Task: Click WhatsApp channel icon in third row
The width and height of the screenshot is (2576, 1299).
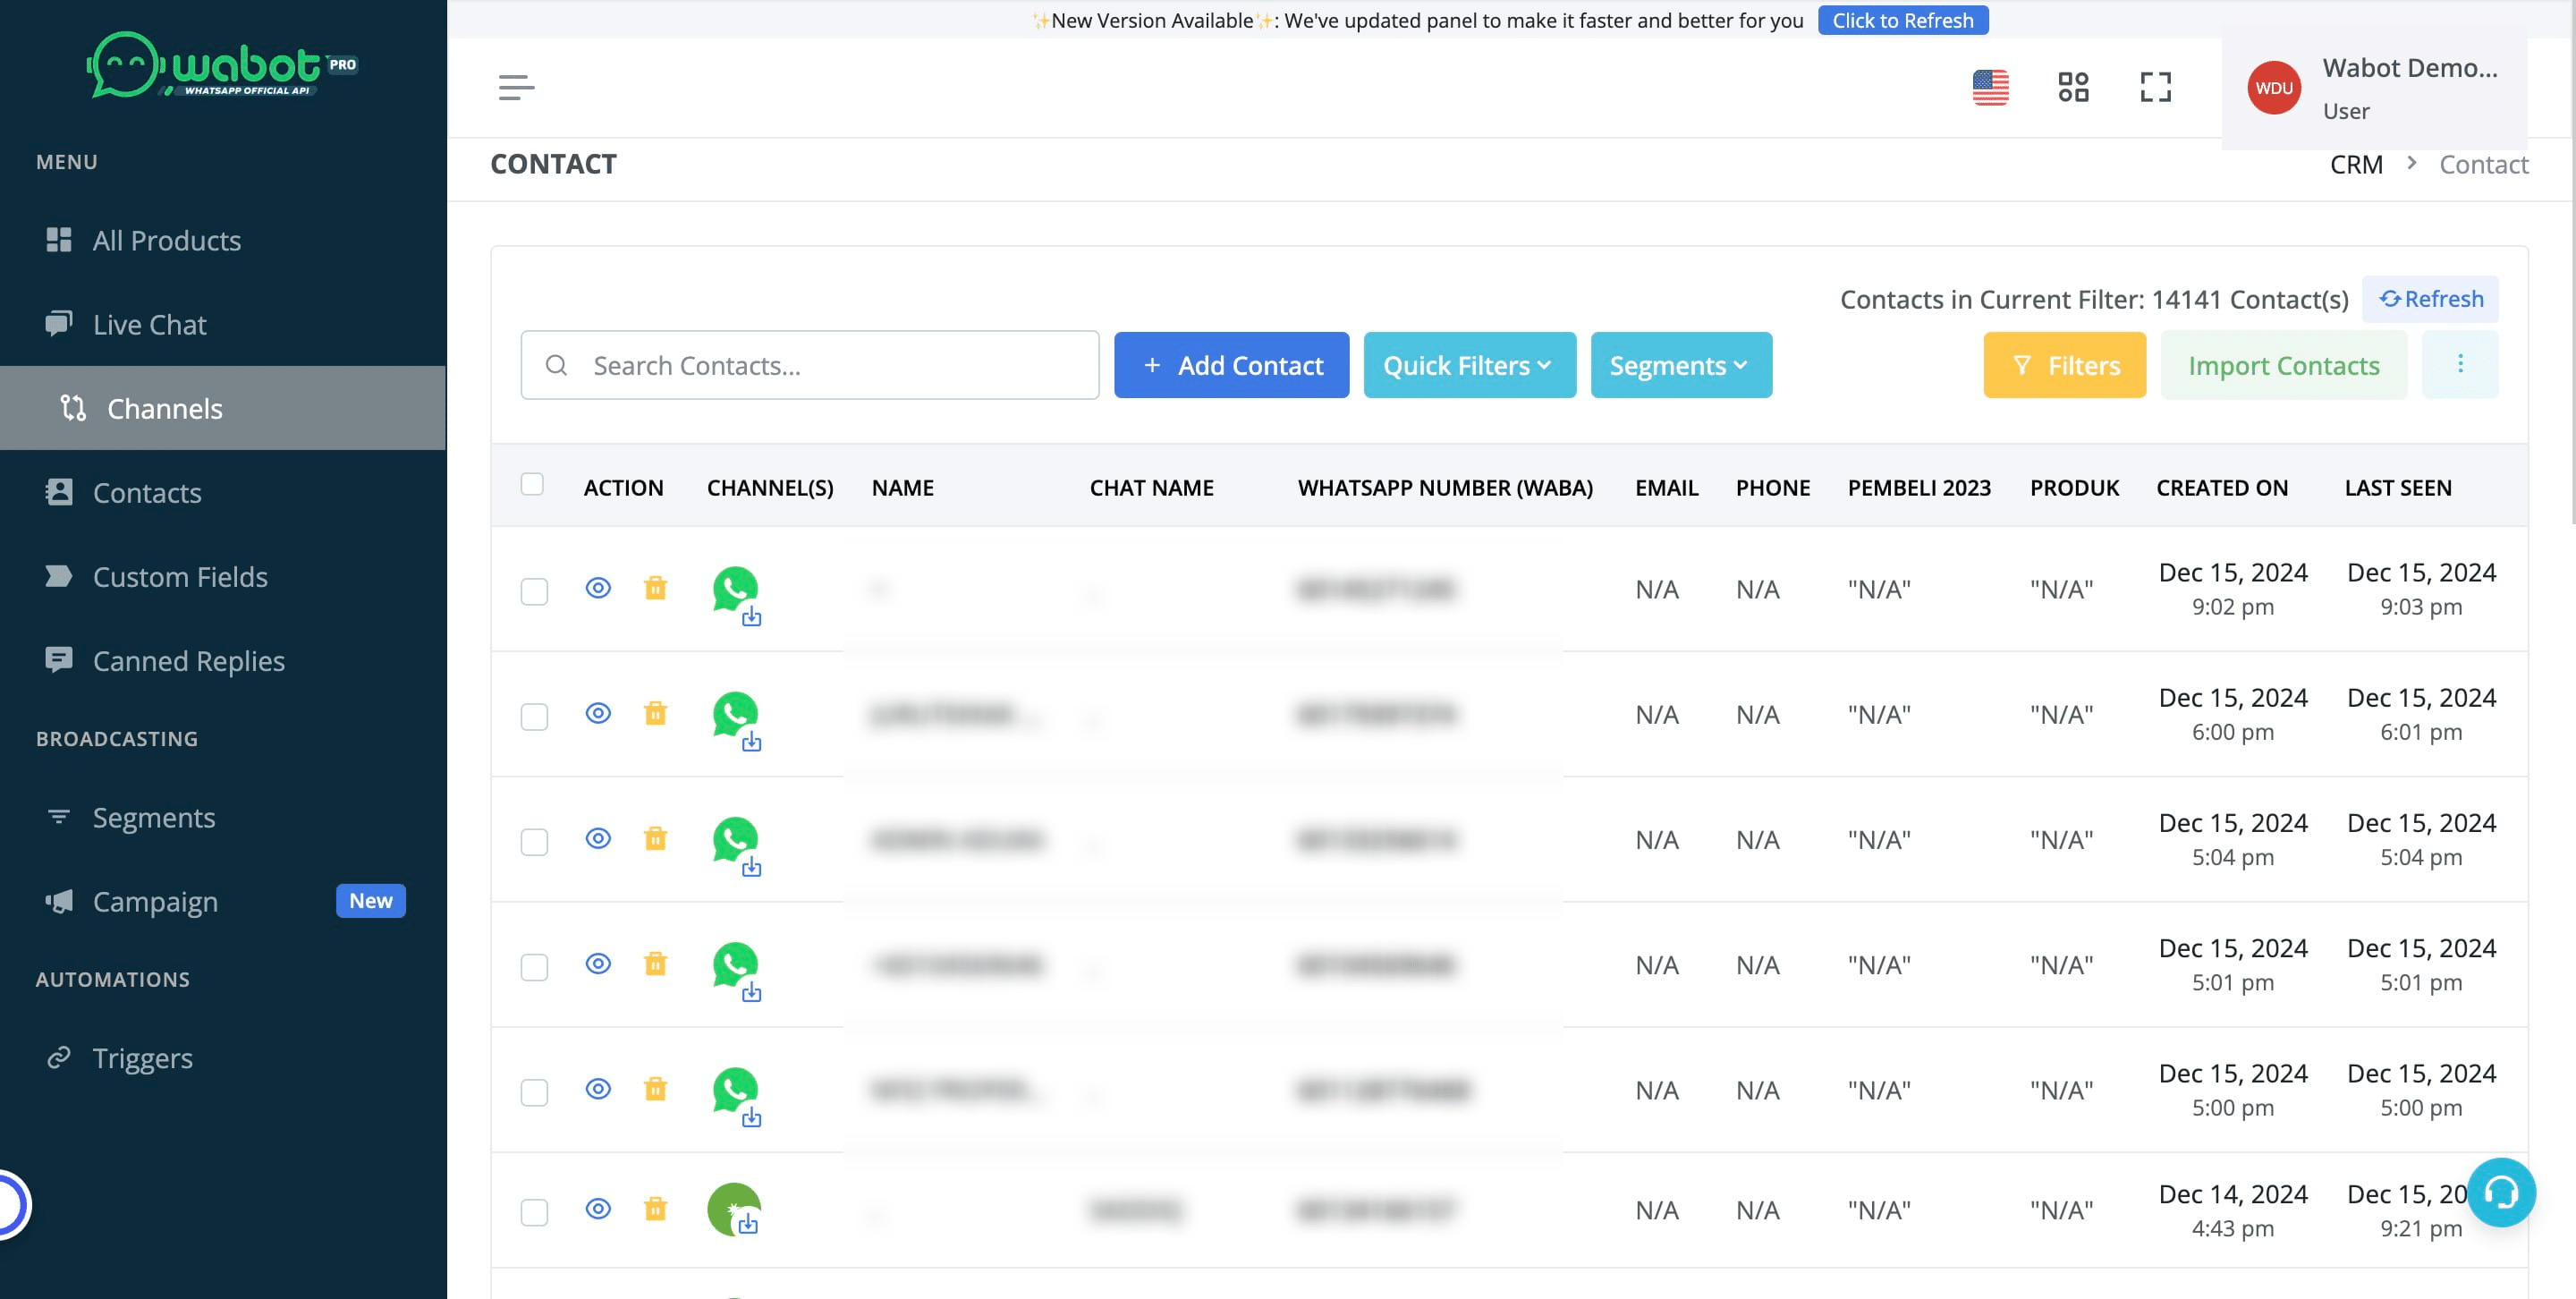Action: (735, 839)
